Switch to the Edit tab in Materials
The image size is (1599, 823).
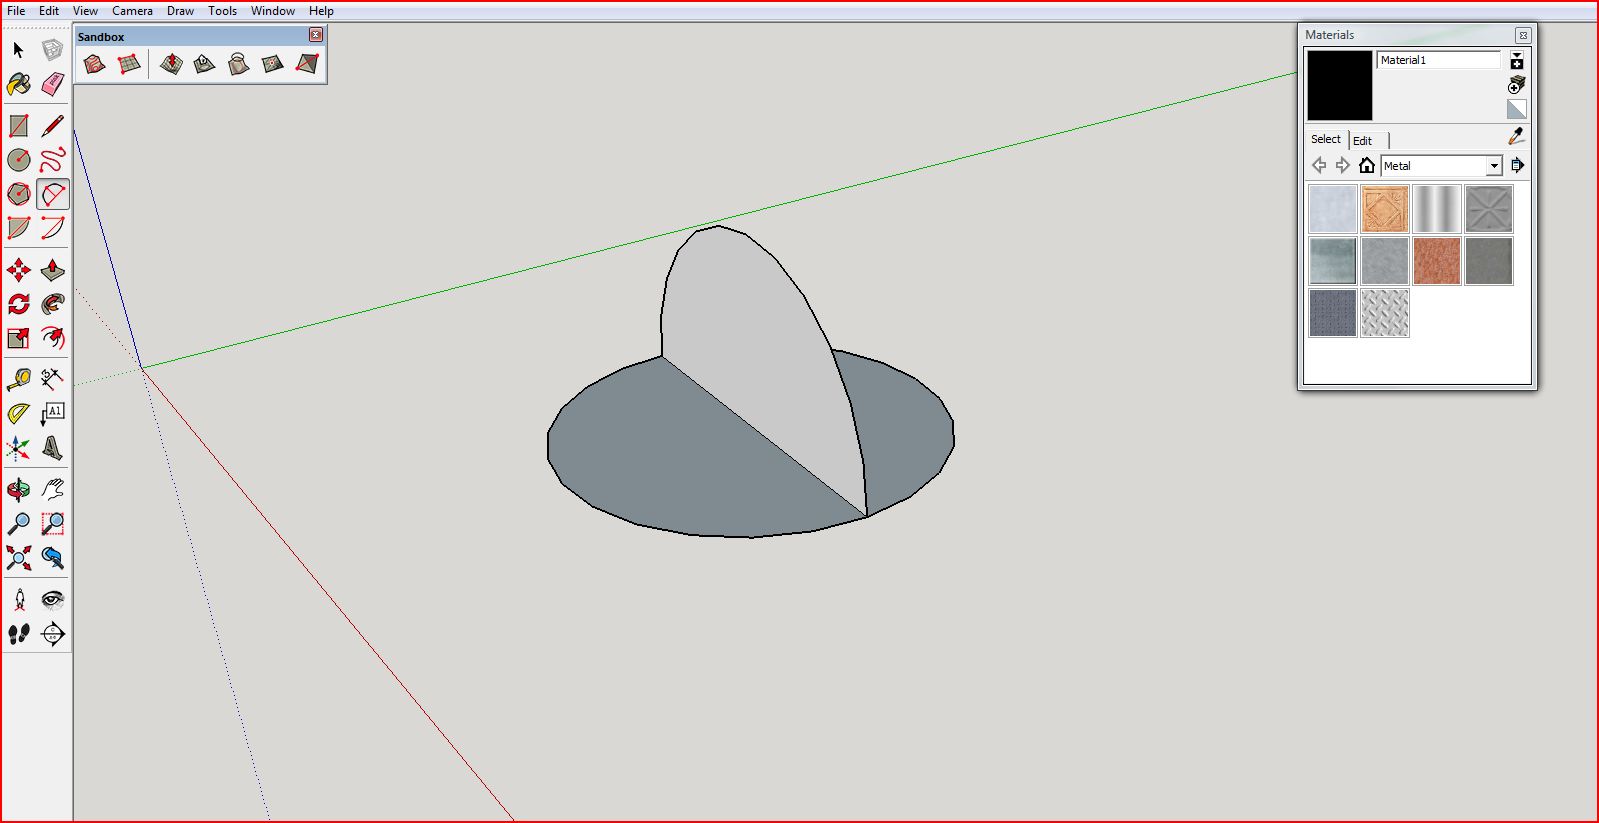(x=1362, y=141)
